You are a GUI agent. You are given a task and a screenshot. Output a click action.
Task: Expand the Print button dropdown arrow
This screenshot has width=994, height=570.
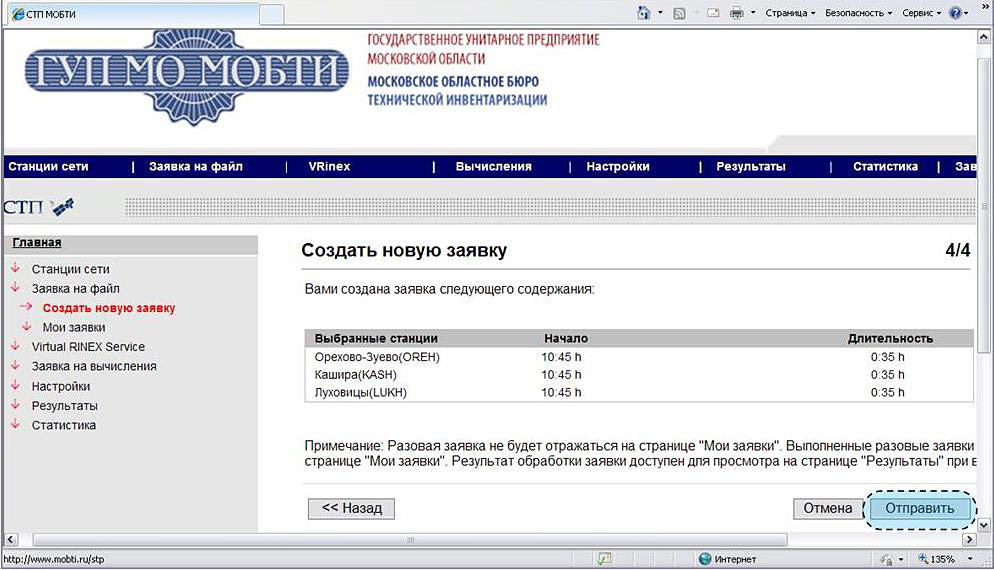coord(753,13)
